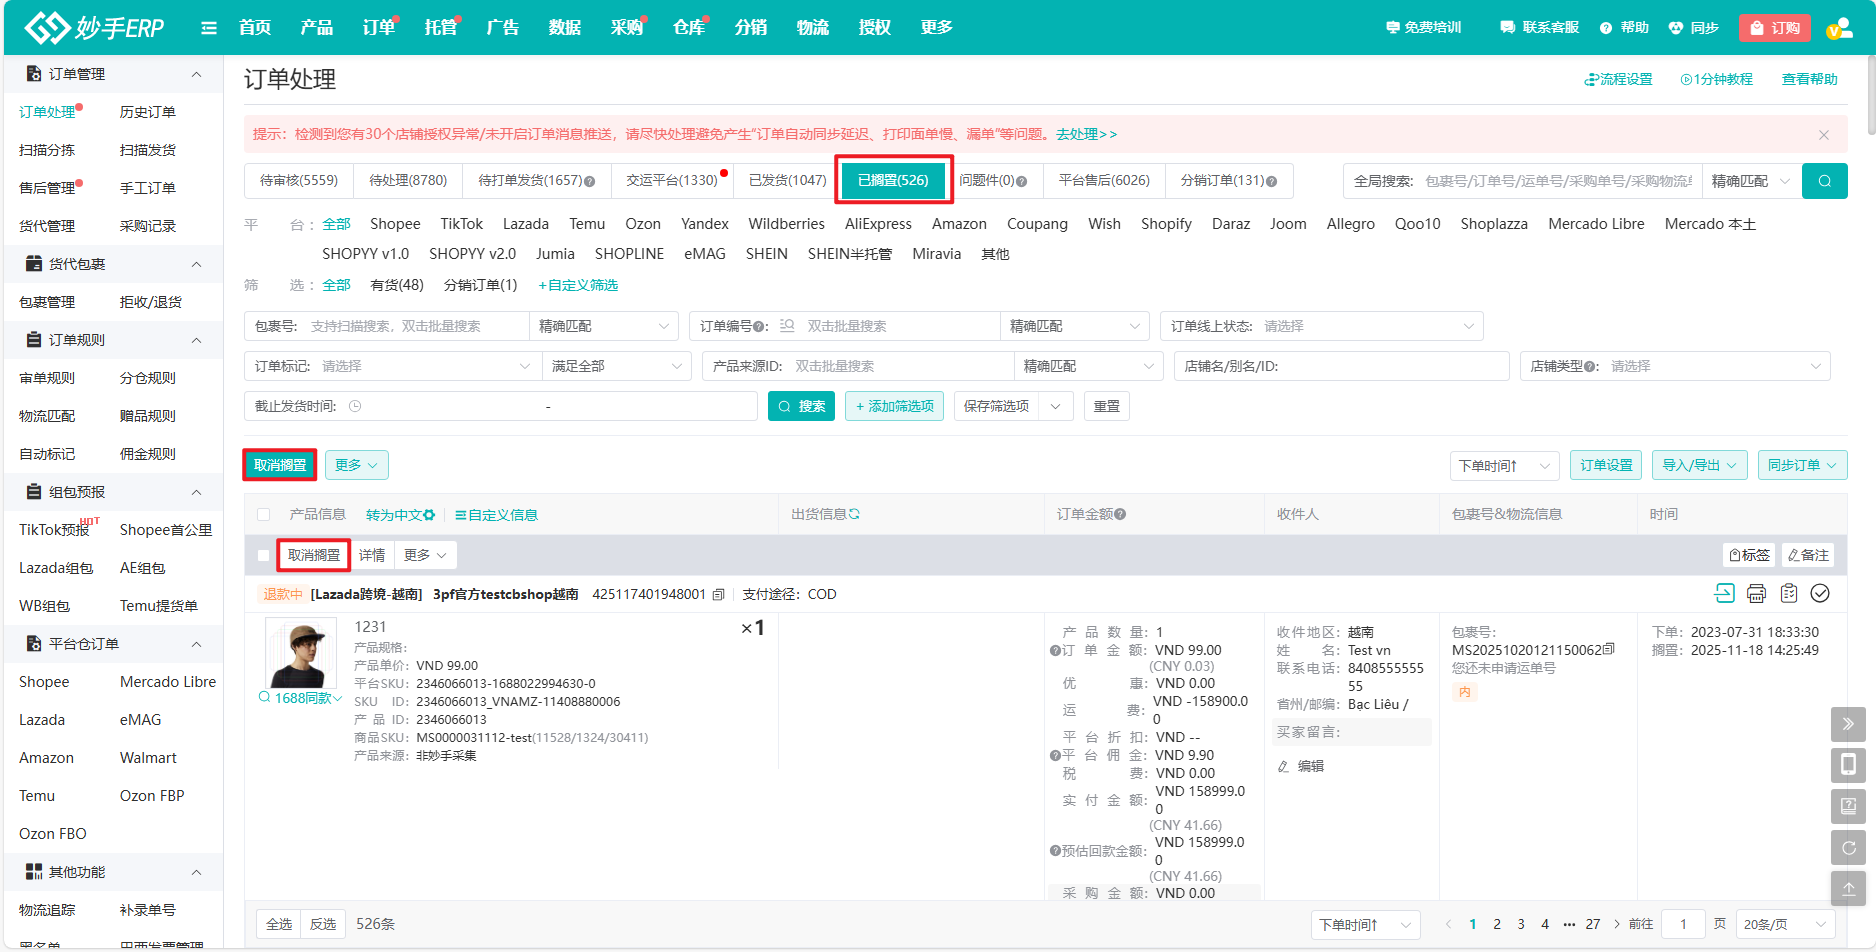Click the clipboard checklist icon in the order row
This screenshot has height=952, width=1876.
coord(1789,594)
